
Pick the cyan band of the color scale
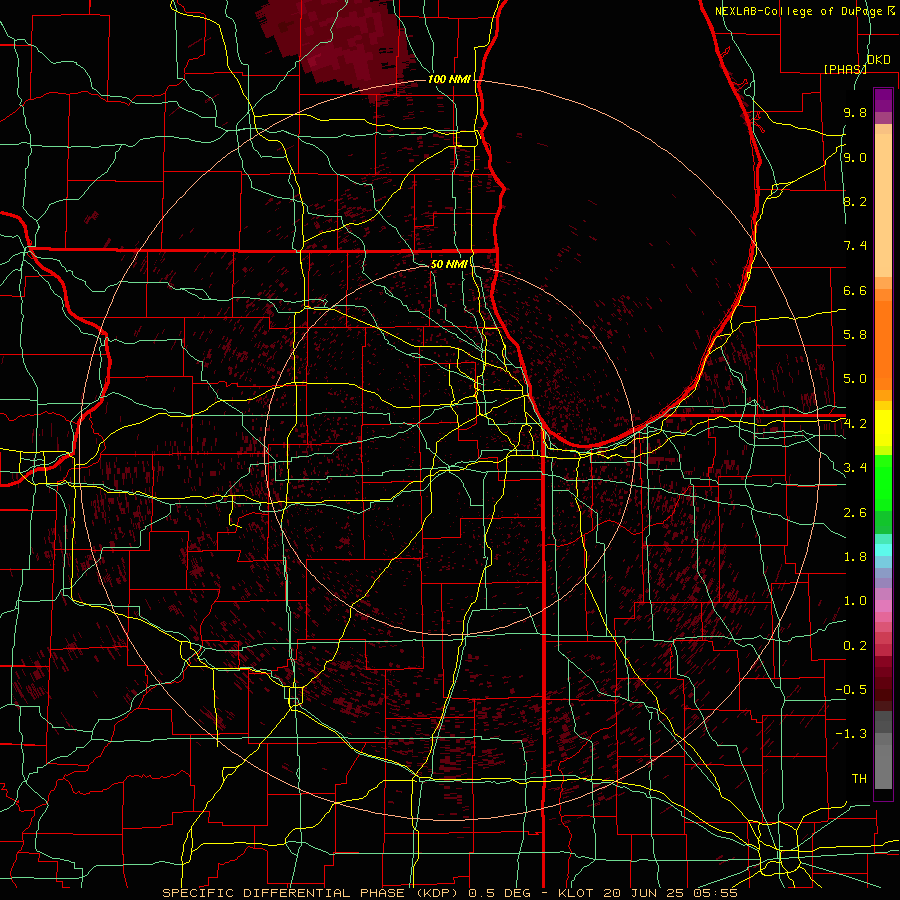click(883, 549)
